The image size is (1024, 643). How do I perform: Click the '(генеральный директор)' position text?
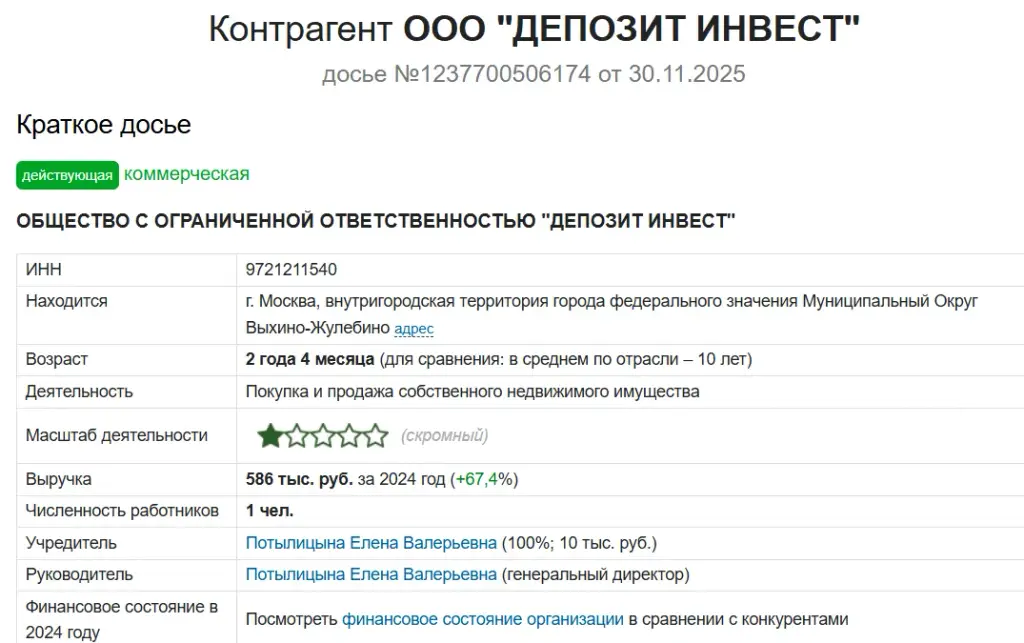[596, 574]
